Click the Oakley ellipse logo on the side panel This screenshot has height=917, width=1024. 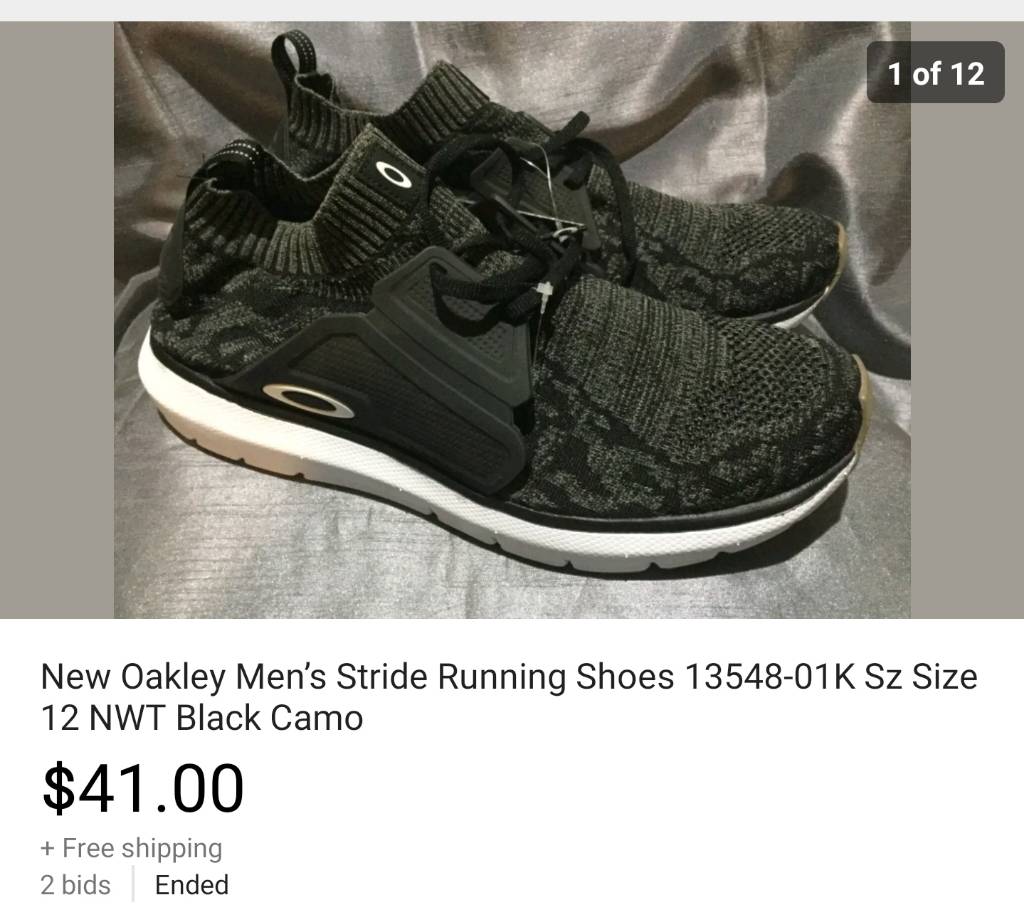pyautogui.click(x=309, y=400)
